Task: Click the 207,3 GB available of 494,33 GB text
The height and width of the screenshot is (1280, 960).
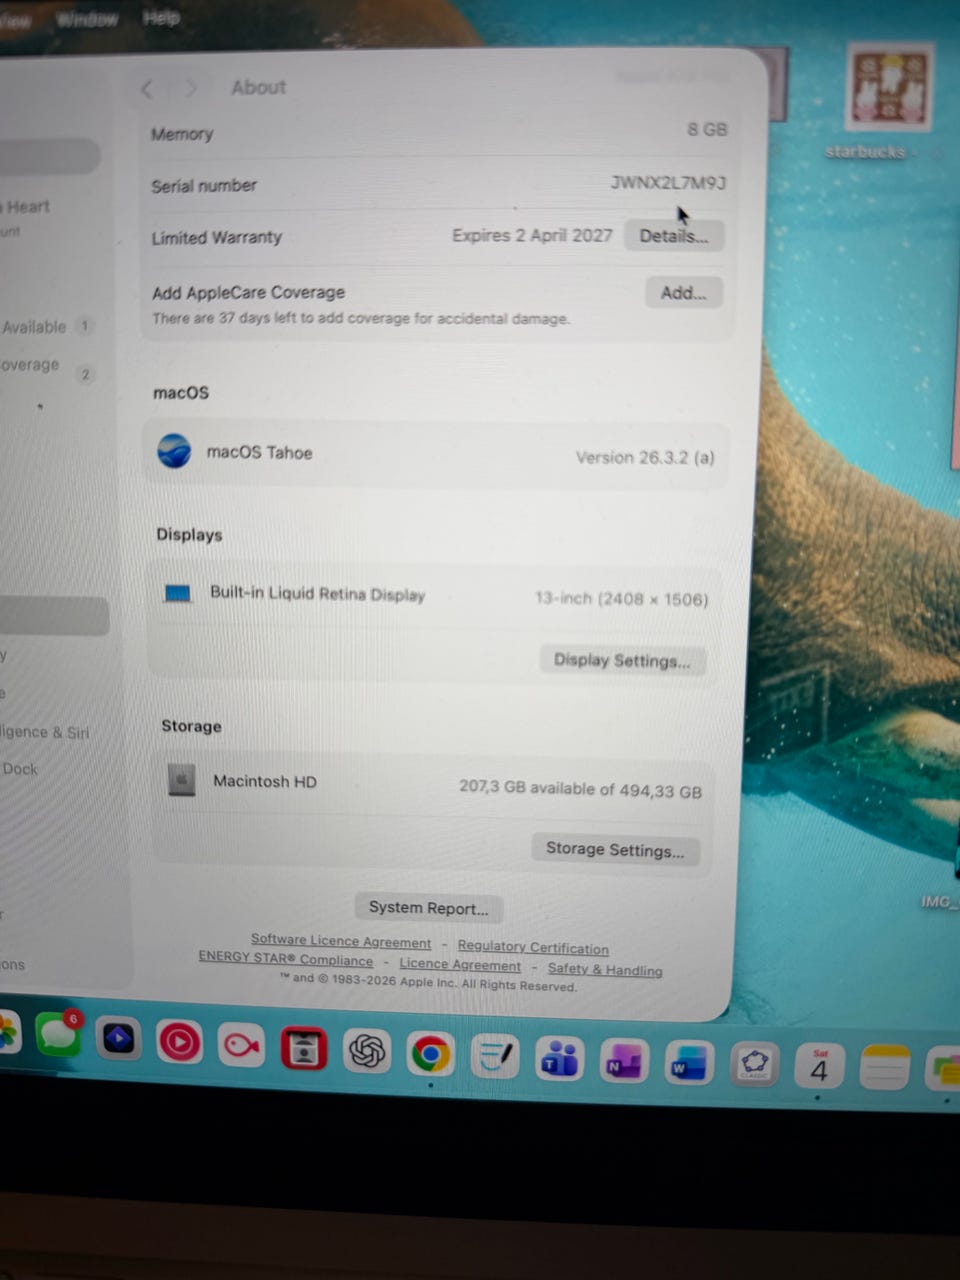Action: (580, 789)
